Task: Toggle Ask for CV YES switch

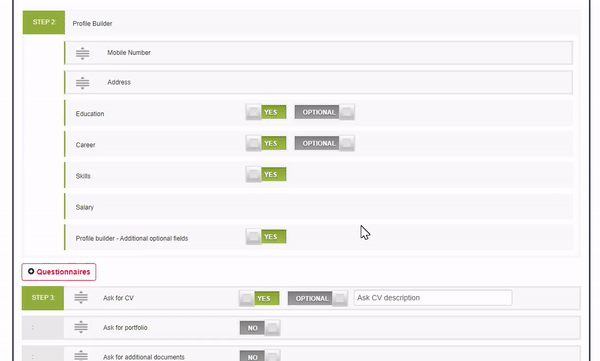Action: [259, 298]
